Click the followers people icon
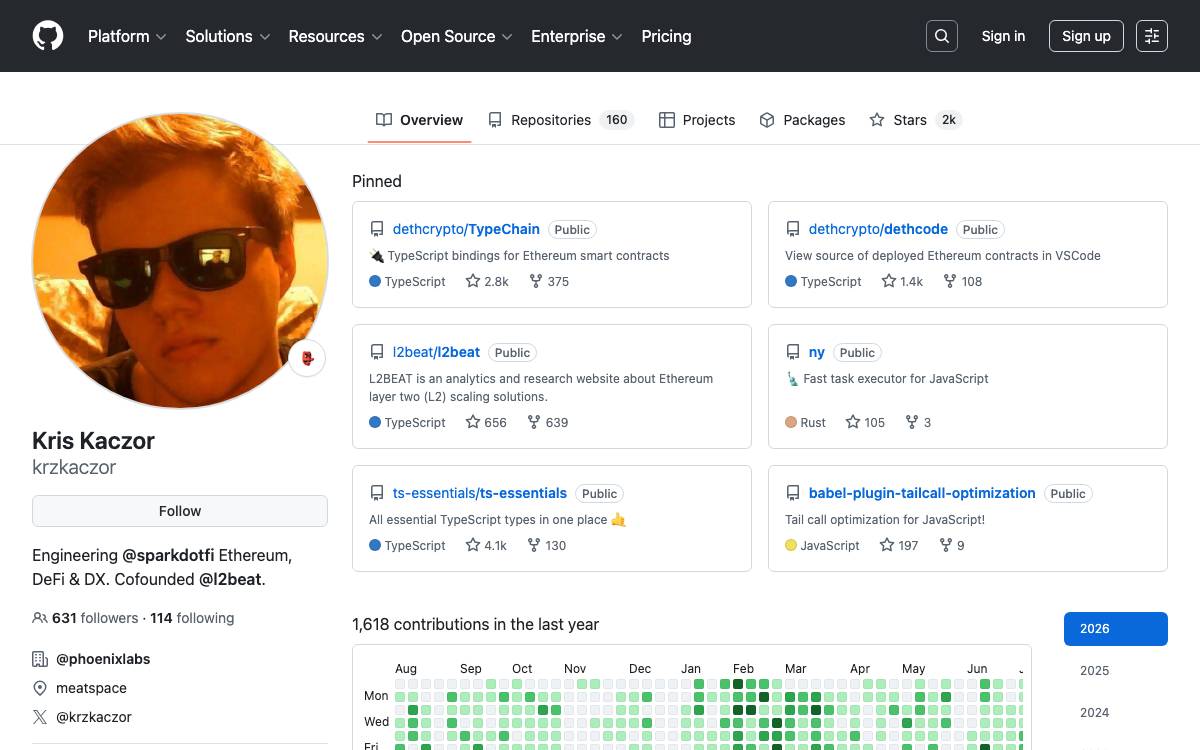 [40, 618]
